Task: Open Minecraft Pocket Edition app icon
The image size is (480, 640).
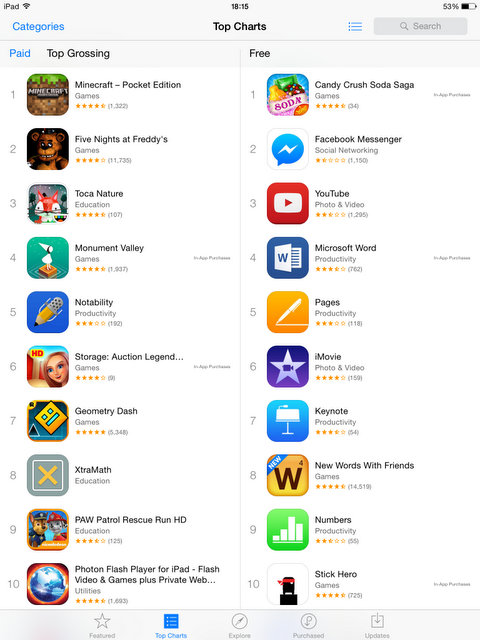Action: click(x=48, y=95)
